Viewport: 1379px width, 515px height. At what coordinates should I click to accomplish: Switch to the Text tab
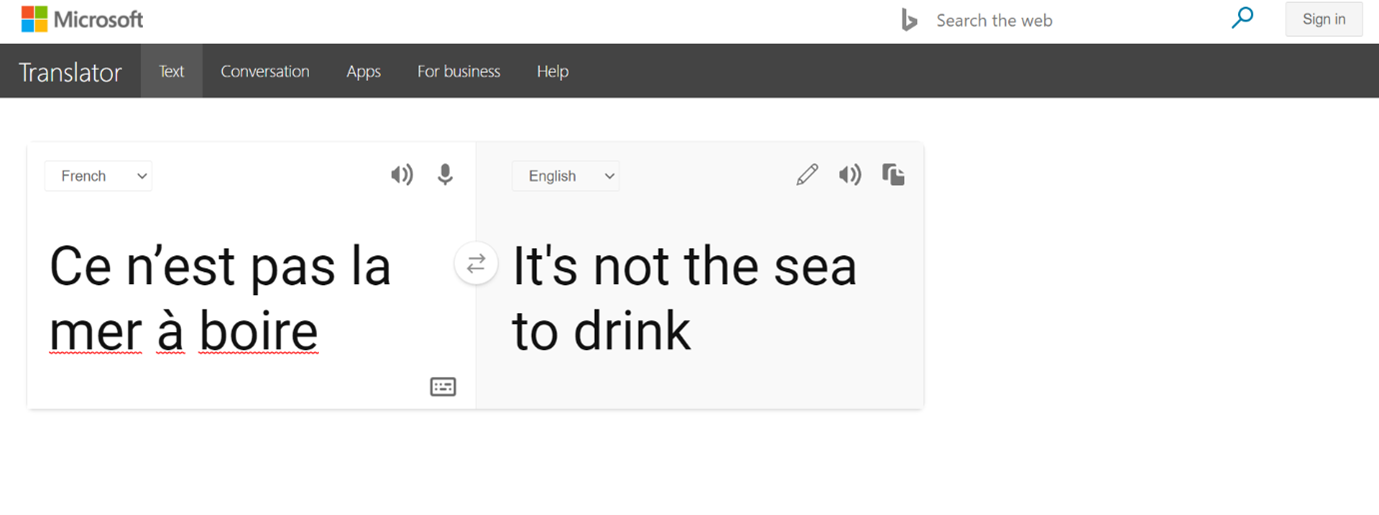tap(172, 71)
